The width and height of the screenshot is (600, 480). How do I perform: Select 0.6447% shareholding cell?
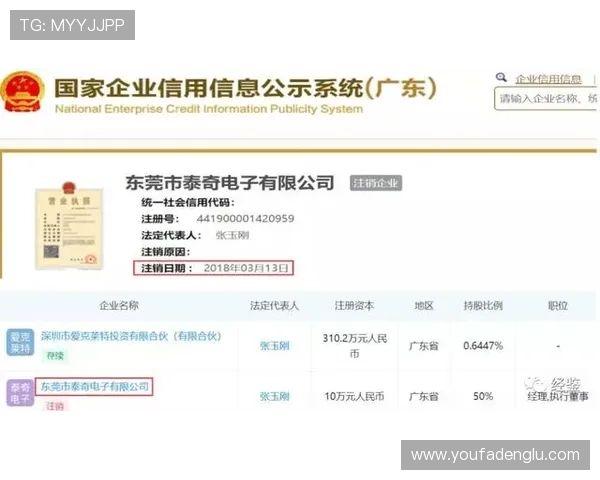(x=483, y=346)
